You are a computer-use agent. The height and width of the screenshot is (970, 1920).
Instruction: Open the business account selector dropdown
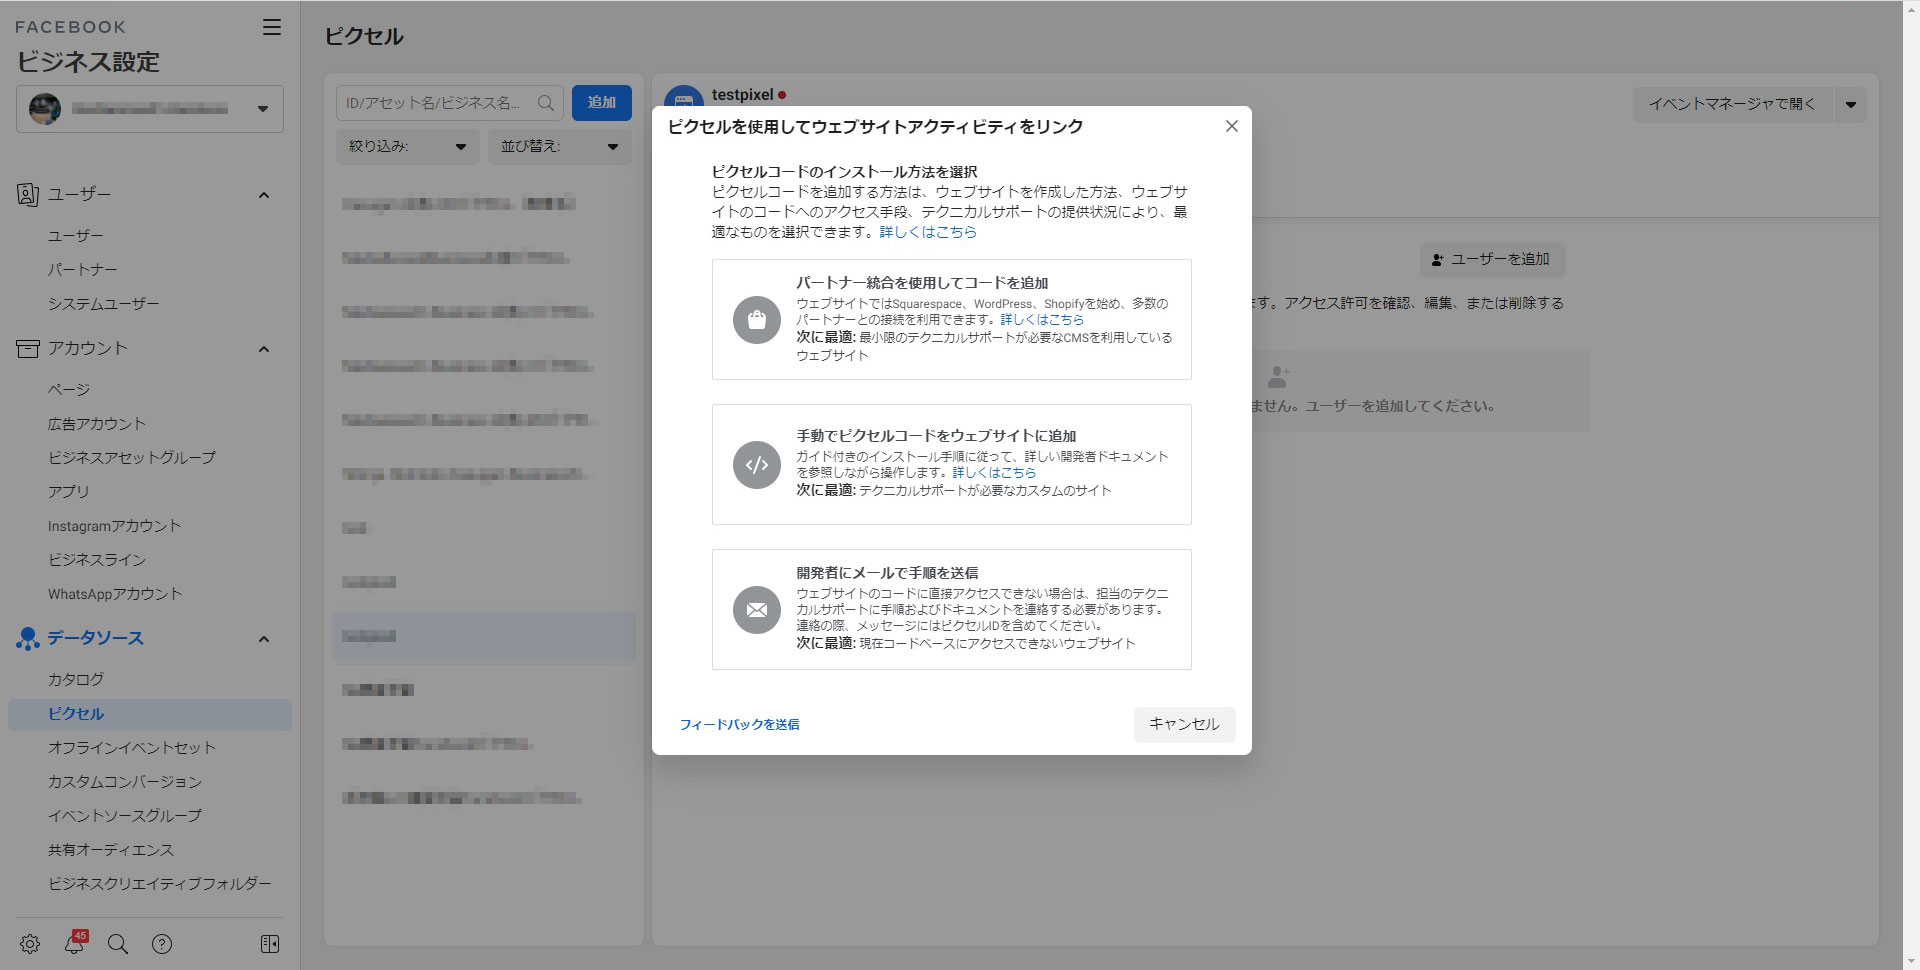[x=150, y=109]
